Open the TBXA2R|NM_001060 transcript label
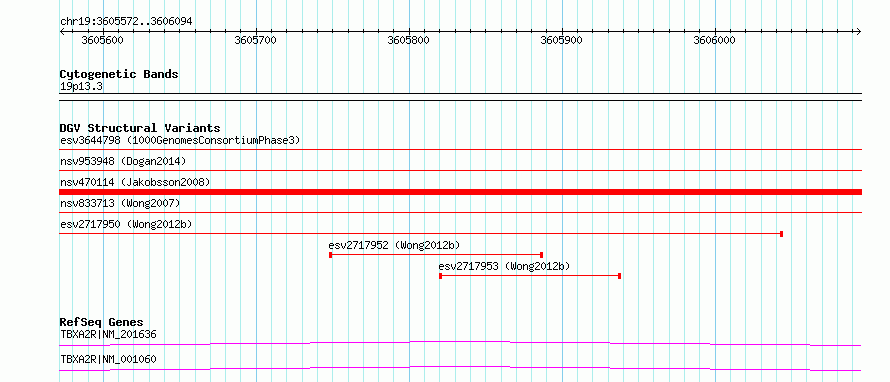 [108, 359]
